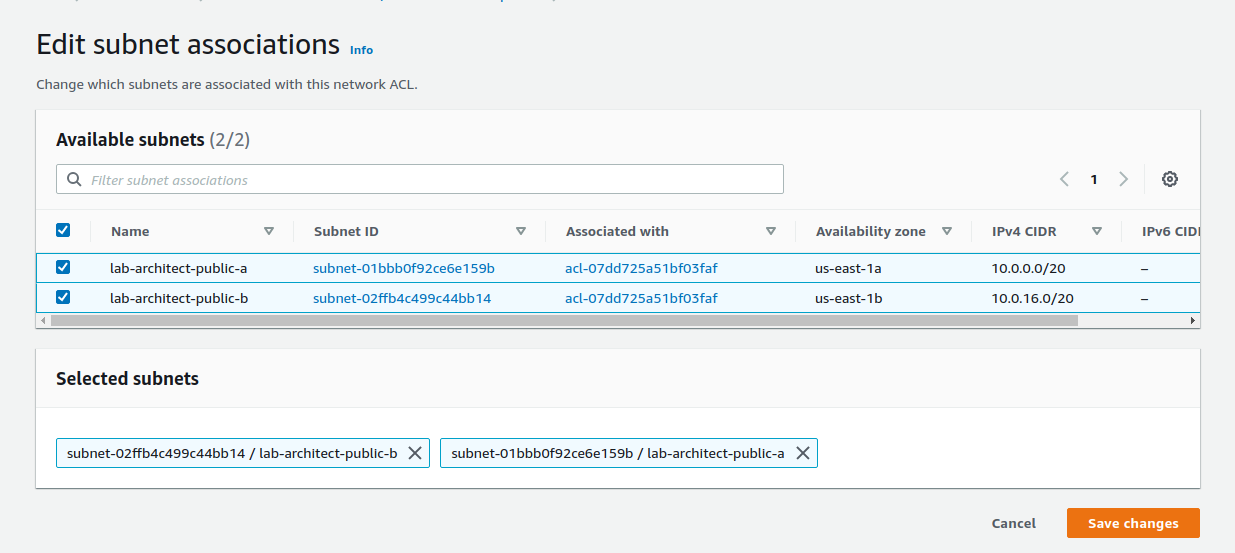1235x553 pixels.
Task: Uncheck the lab-architect-public-a row checkbox
Action: tap(63, 268)
